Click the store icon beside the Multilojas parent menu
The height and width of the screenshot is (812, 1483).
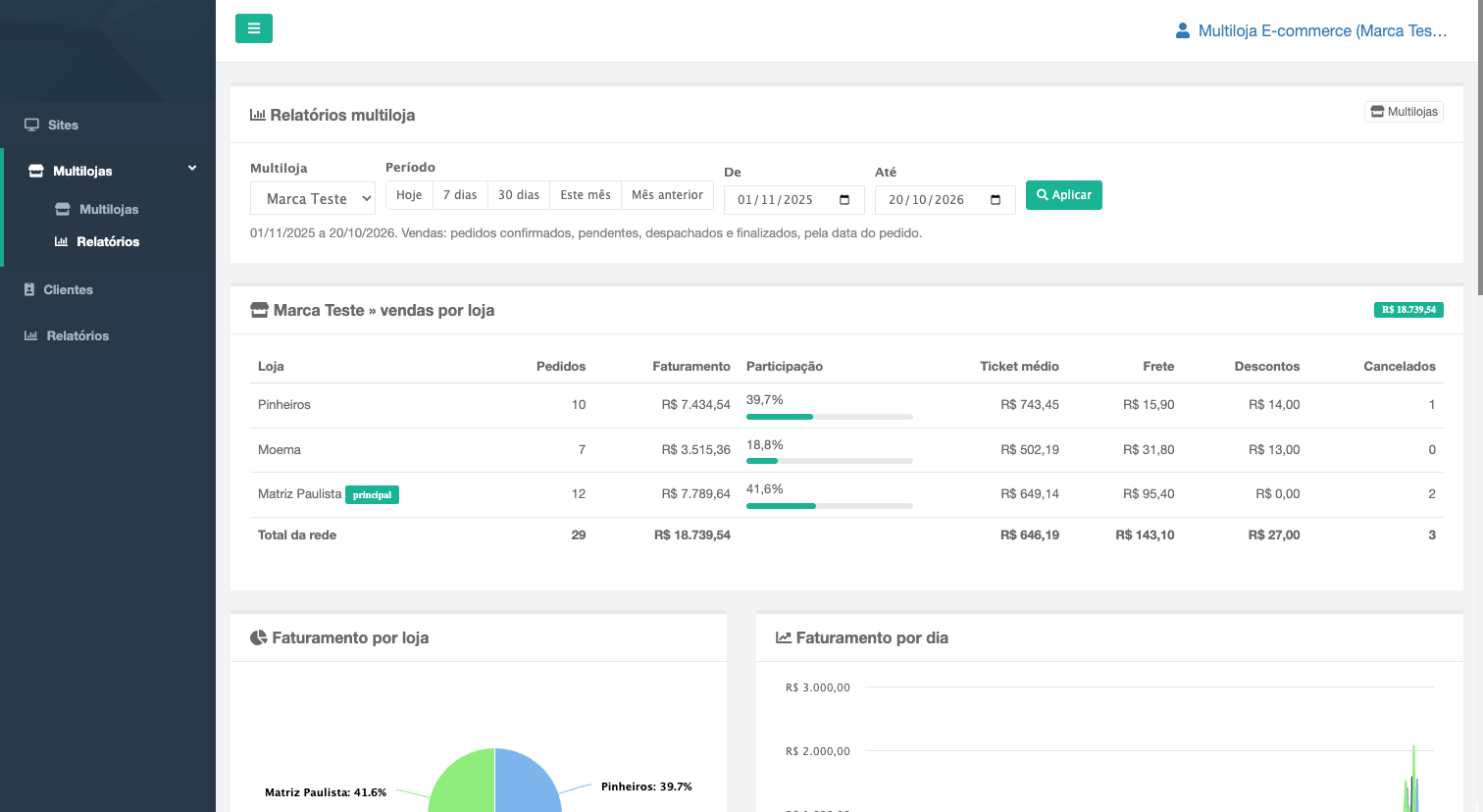click(36, 171)
